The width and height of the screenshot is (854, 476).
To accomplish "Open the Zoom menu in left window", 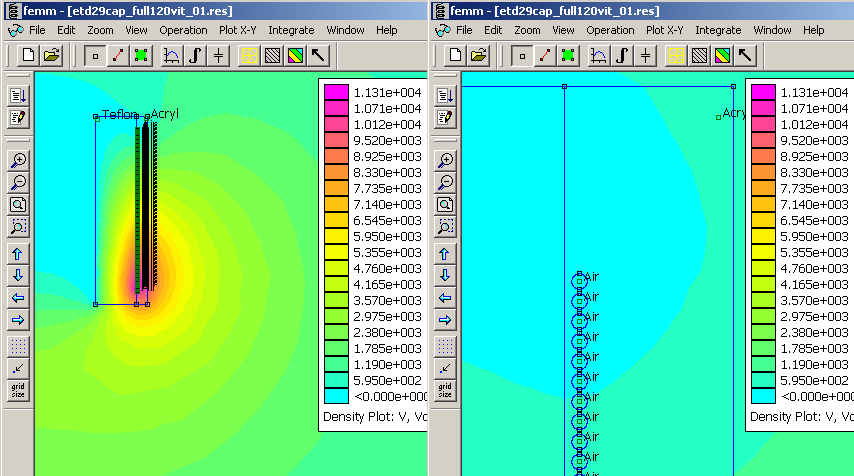I will pos(100,30).
